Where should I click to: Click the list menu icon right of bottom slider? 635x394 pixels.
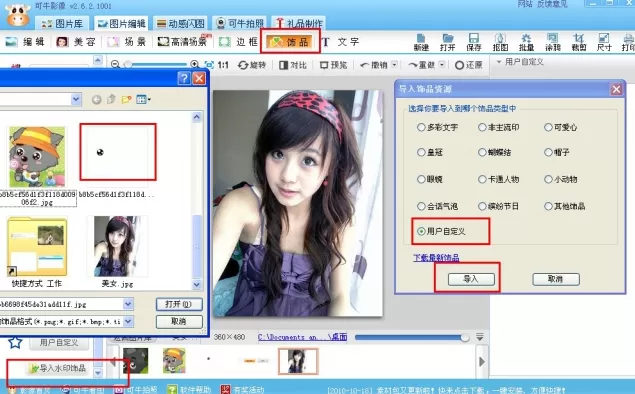480,337
